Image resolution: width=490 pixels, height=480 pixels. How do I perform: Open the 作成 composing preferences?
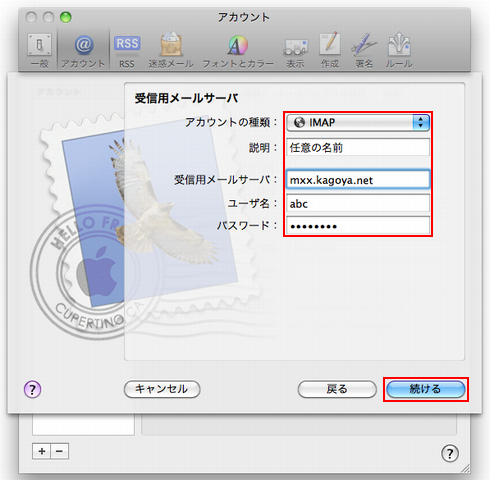330,50
